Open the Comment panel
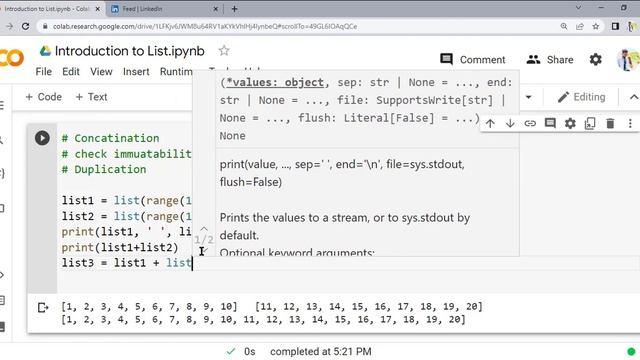 [x=473, y=60]
